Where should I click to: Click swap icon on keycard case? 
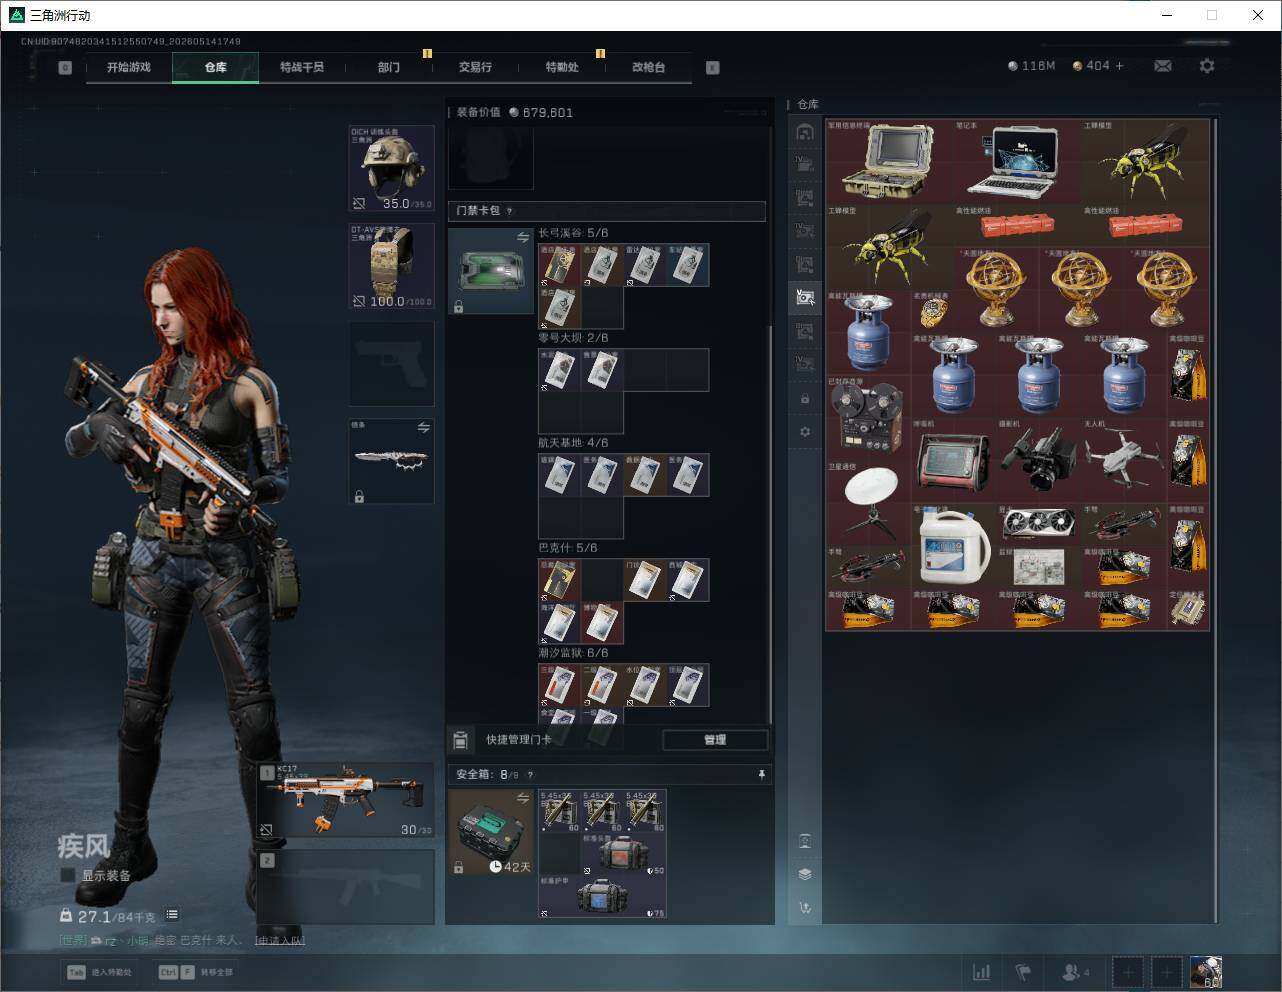522,237
